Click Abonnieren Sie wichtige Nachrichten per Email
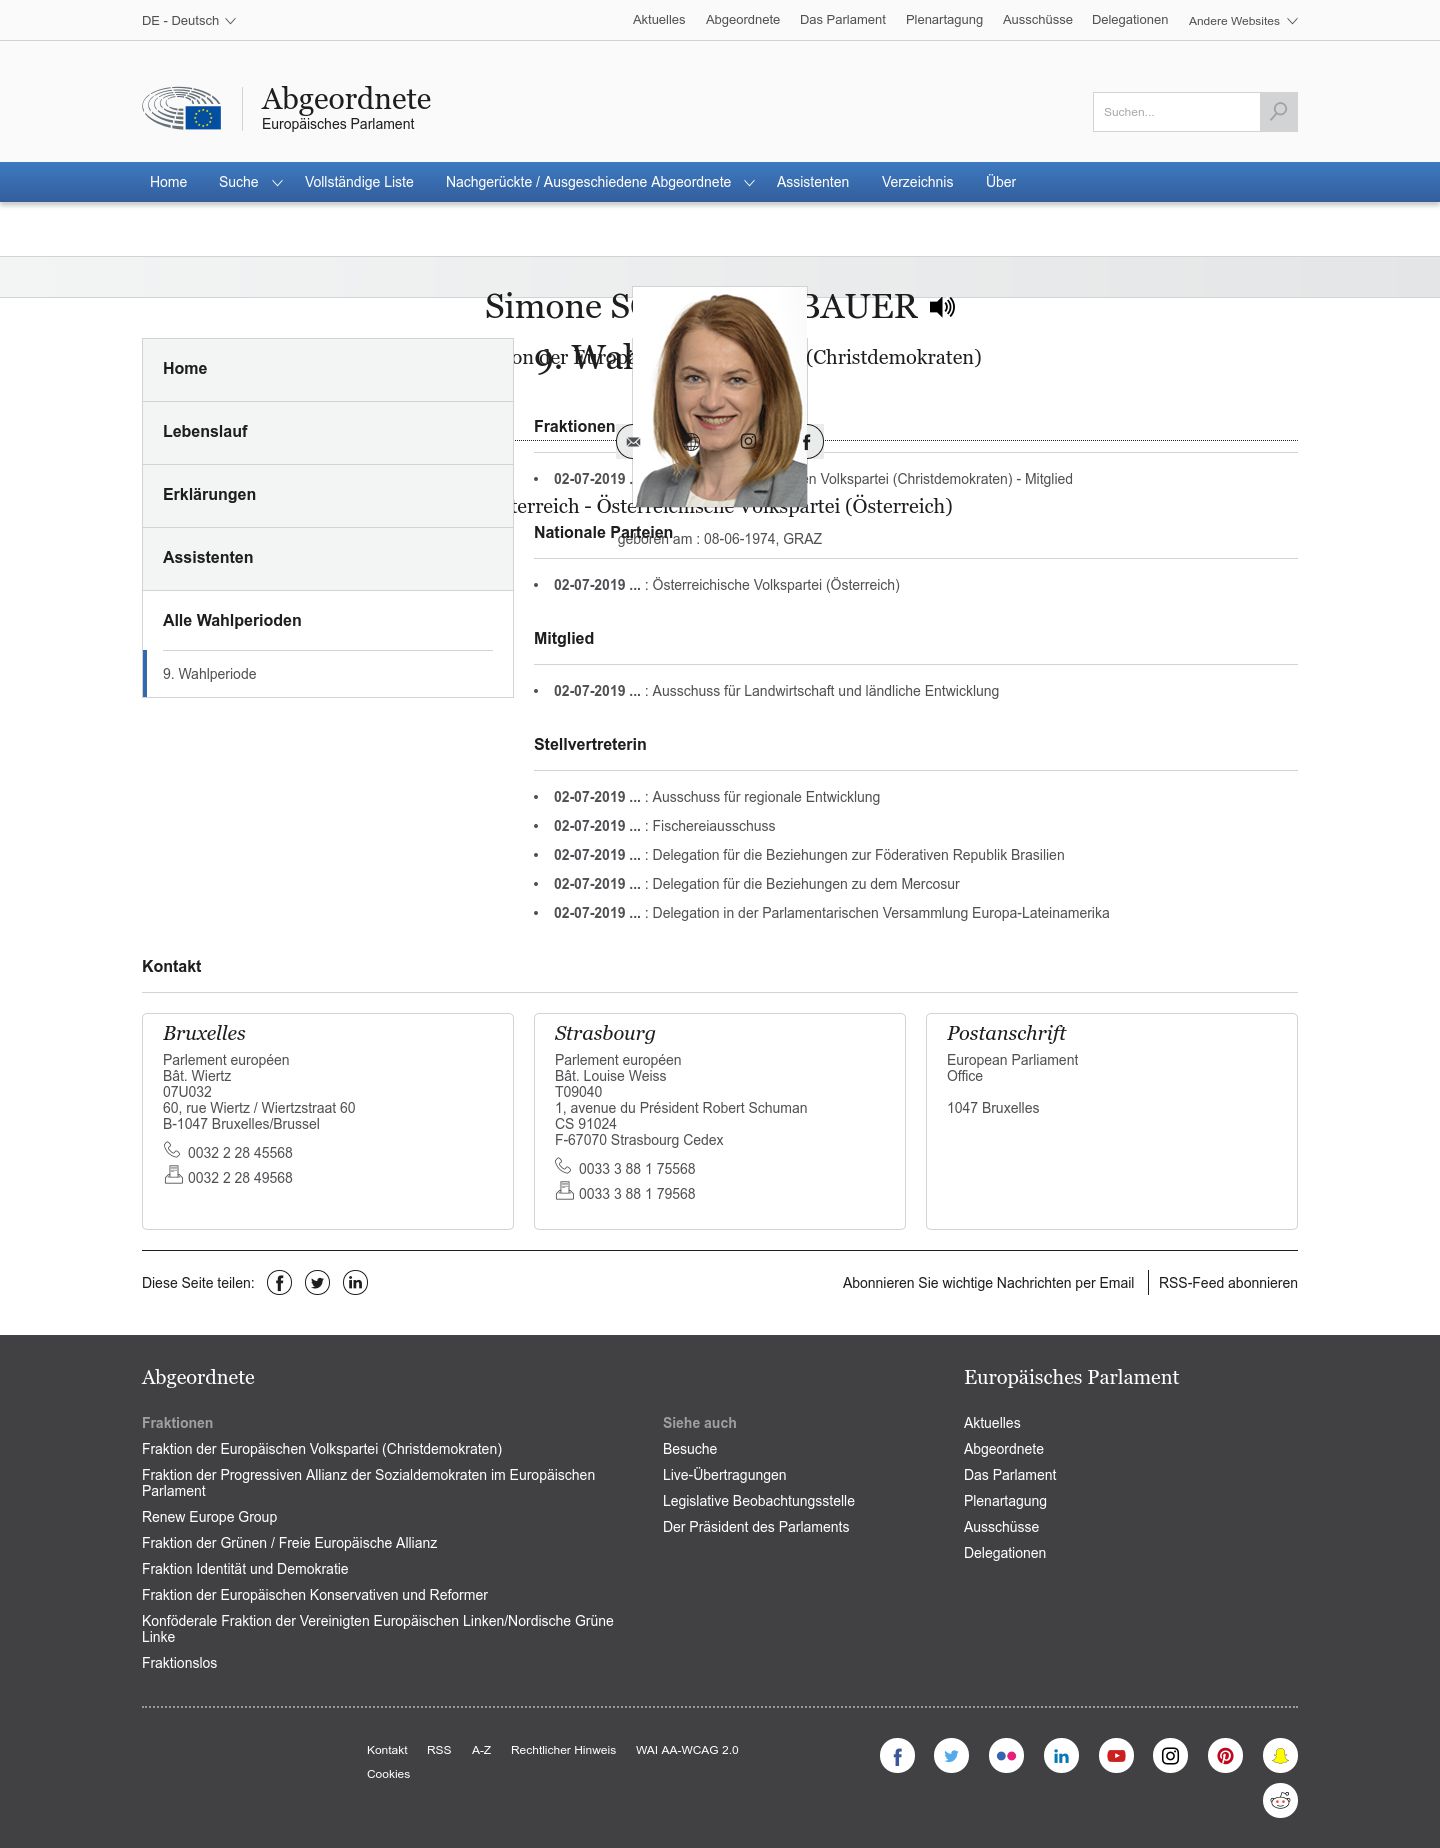Viewport: 1440px width, 1848px height. coord(988,1283)
